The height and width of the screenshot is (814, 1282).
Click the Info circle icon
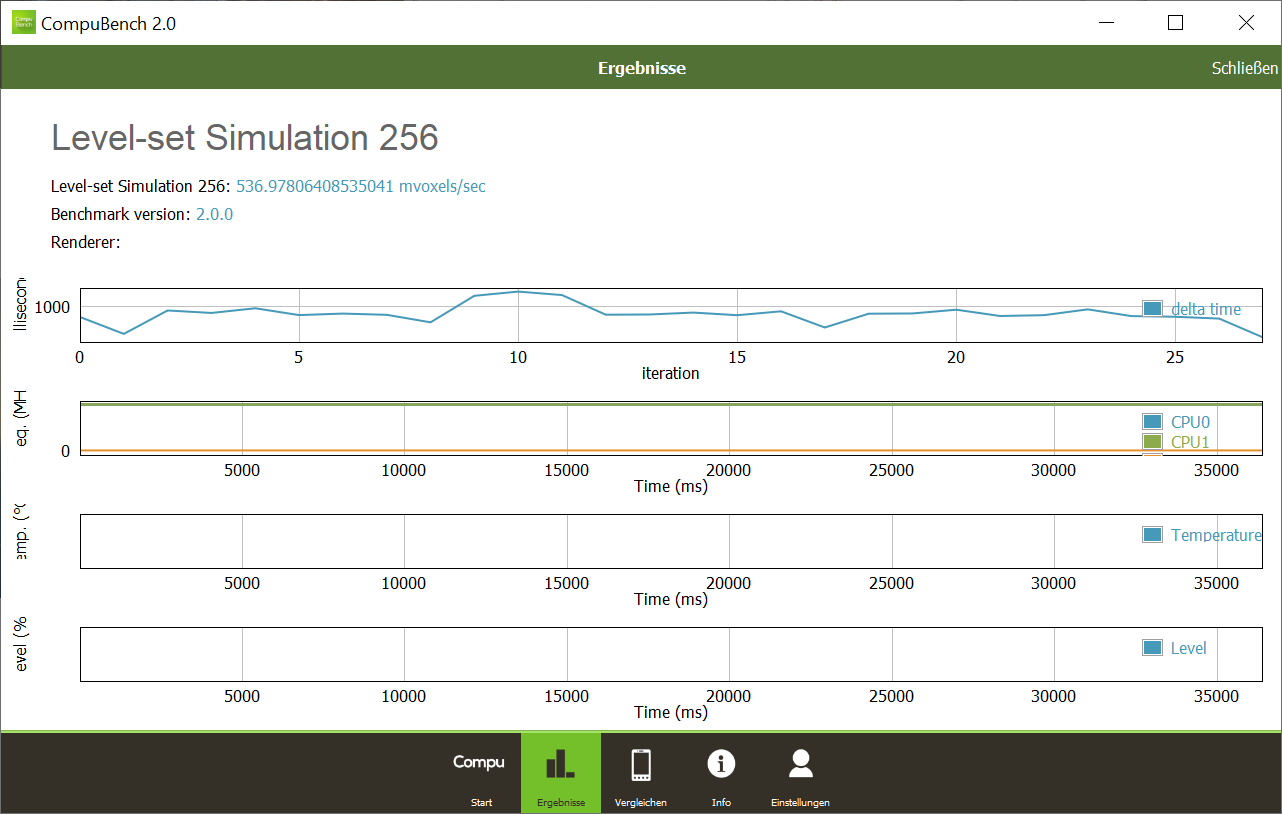[721, 765]
